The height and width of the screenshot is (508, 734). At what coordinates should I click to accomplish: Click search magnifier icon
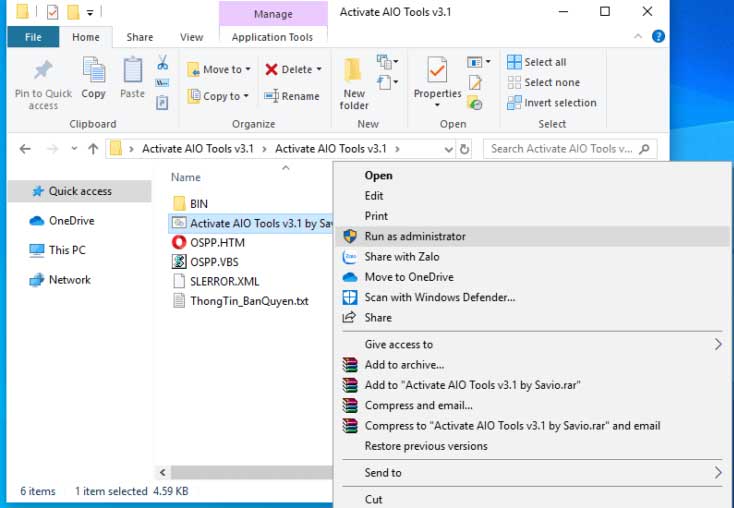pos(645,149)
